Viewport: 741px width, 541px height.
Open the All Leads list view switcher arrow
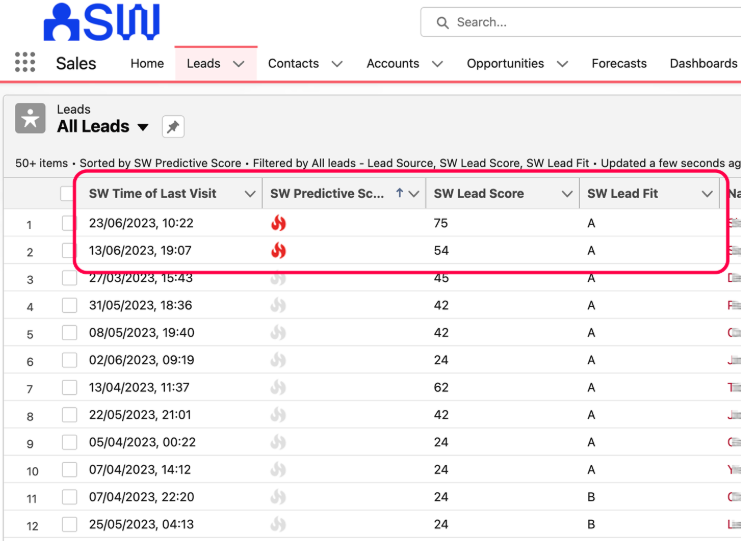[143, 127]
